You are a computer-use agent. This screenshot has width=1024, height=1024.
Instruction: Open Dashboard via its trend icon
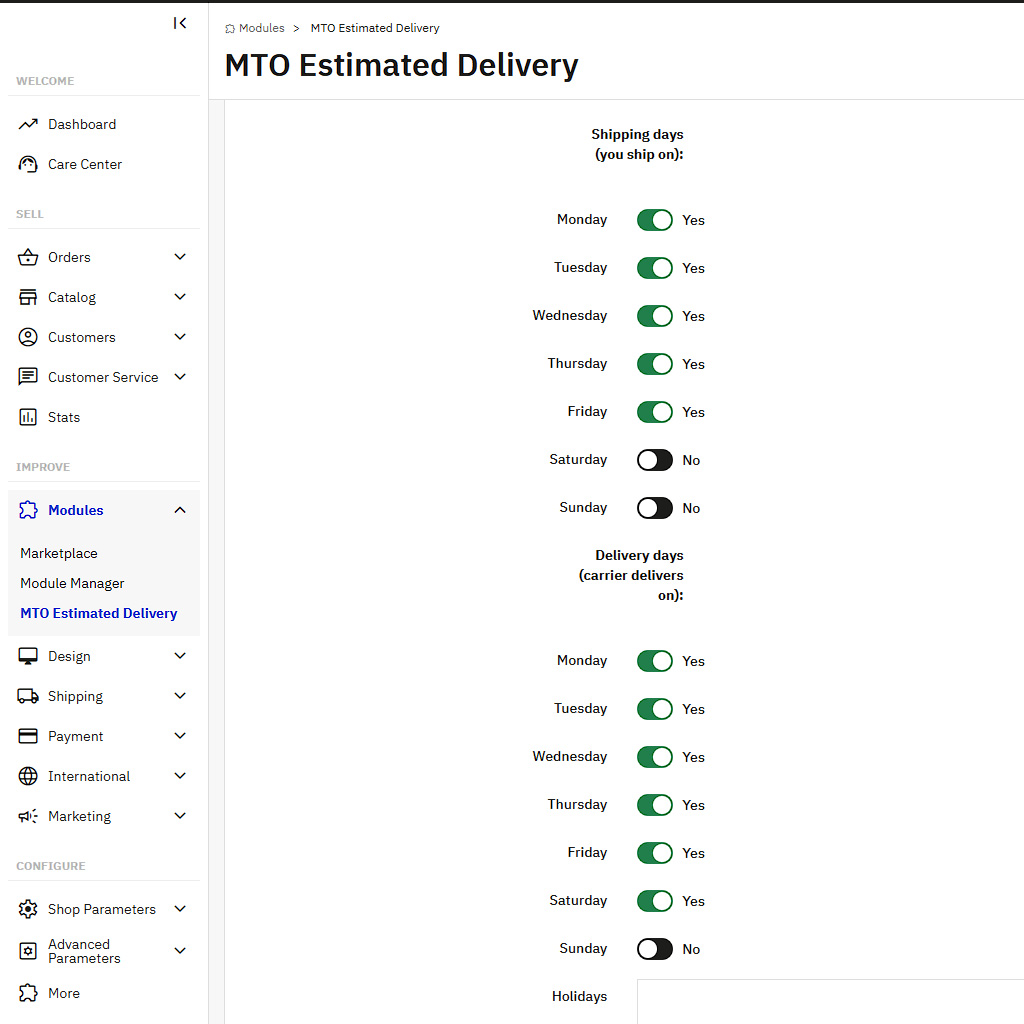click(x=28, y=124)
